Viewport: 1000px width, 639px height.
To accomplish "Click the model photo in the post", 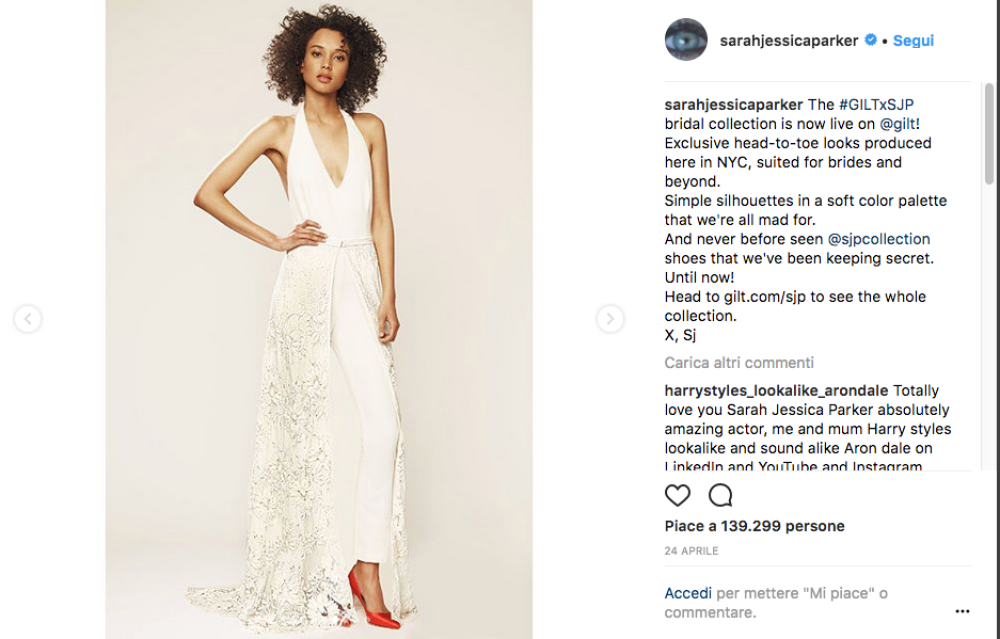I will click(x=319, y=319).
